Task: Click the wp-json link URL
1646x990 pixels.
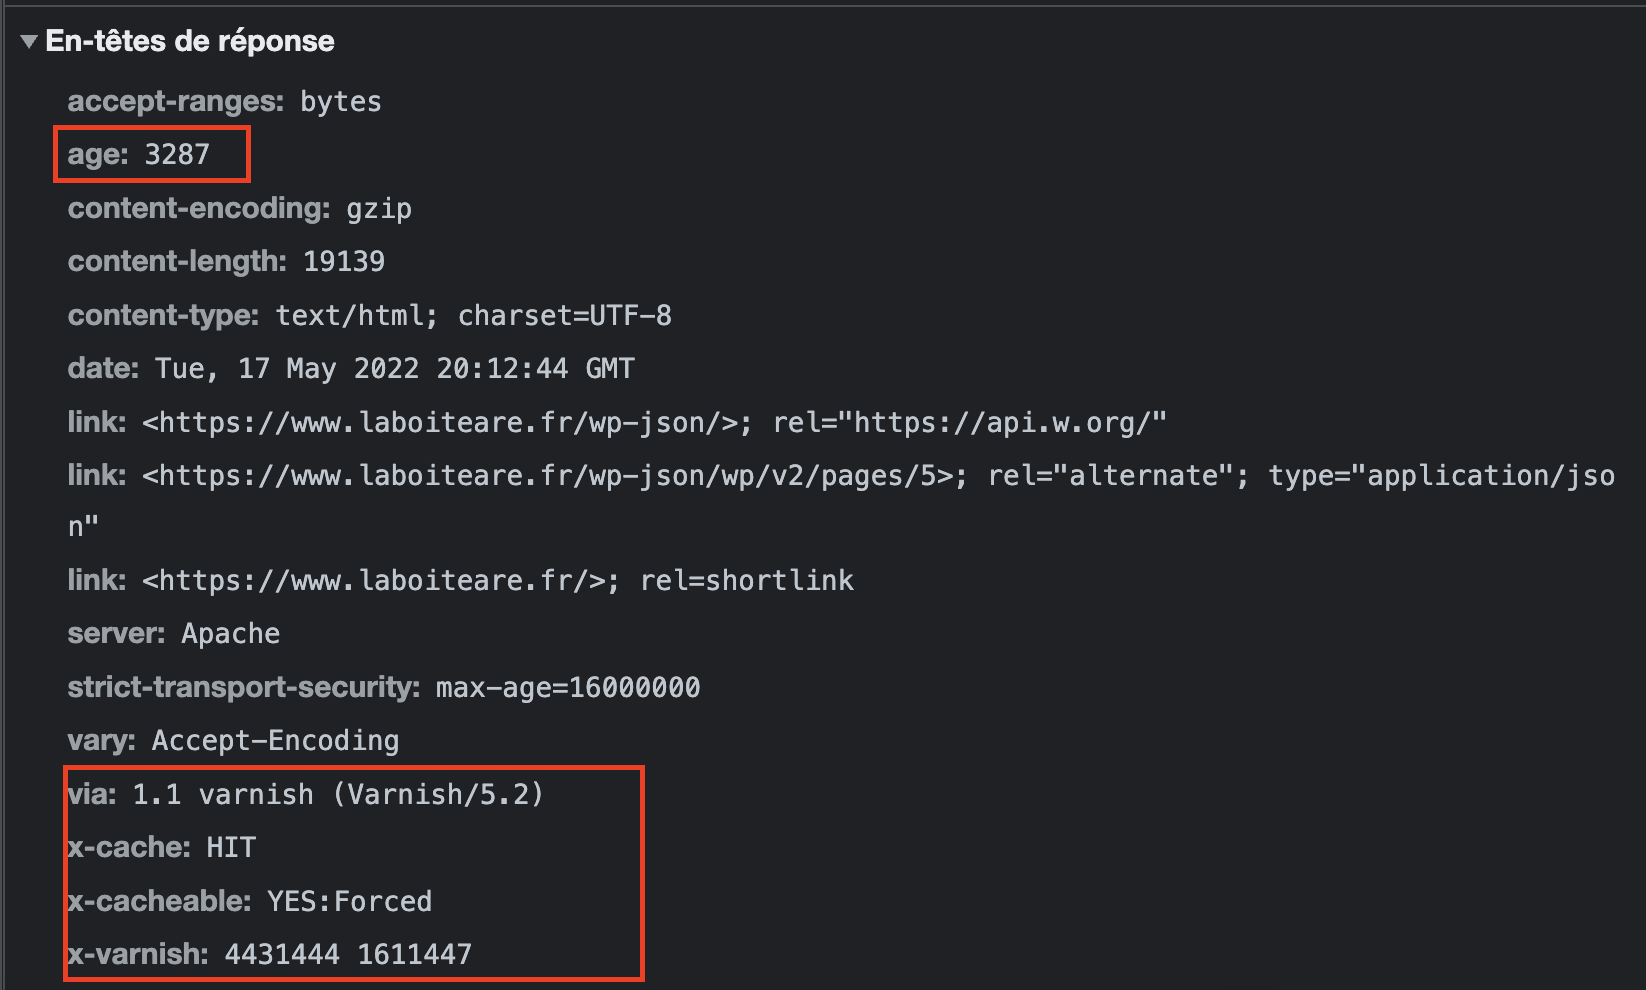Action: (446, 422)
